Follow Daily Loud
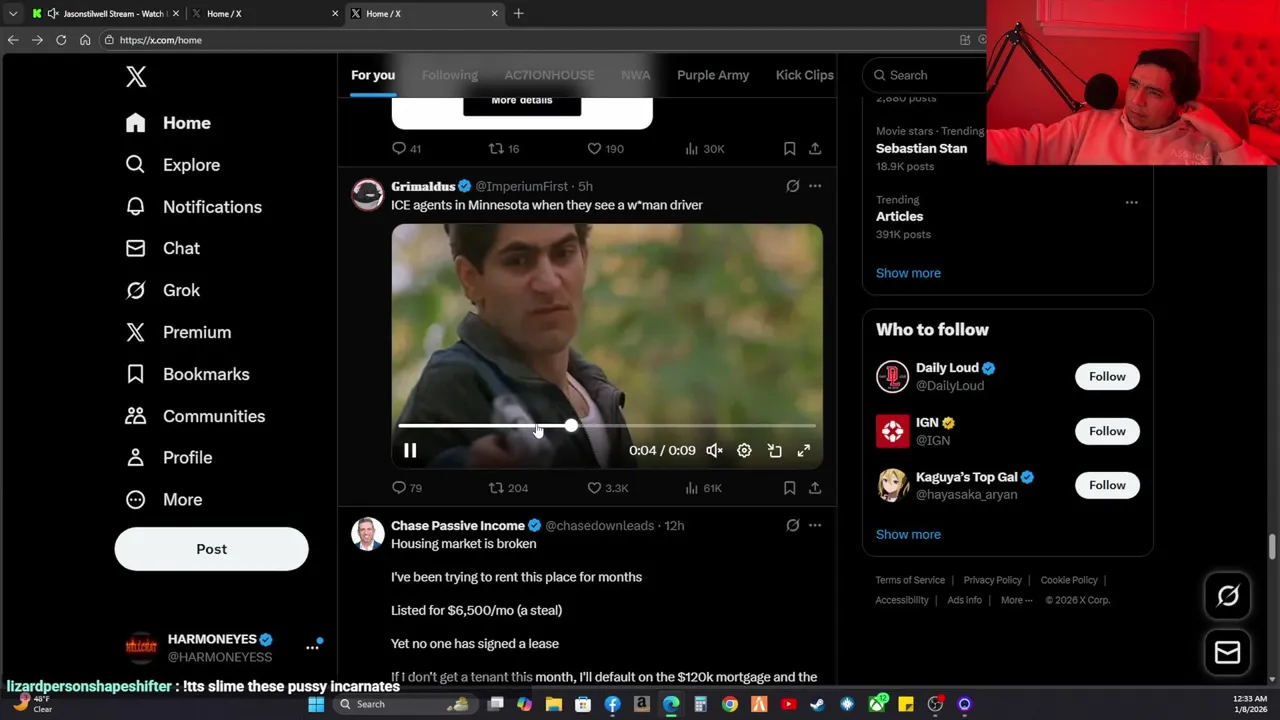This screenshot has width=1280, height=720. (1107, 377)
